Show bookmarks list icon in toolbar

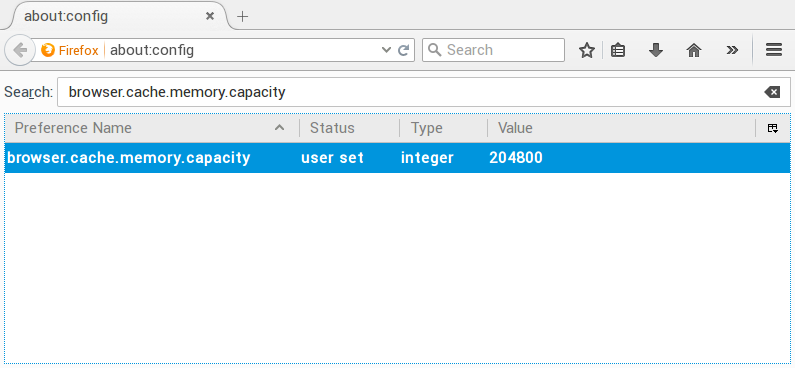point(618,50)
